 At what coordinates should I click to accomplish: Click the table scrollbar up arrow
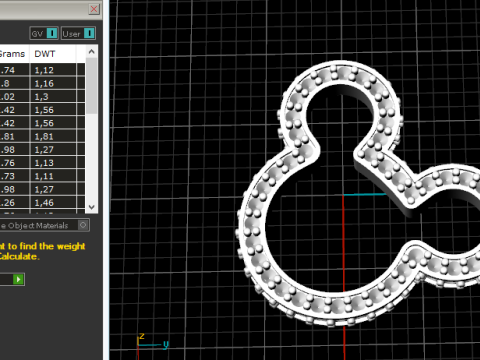tap(92, 52)
